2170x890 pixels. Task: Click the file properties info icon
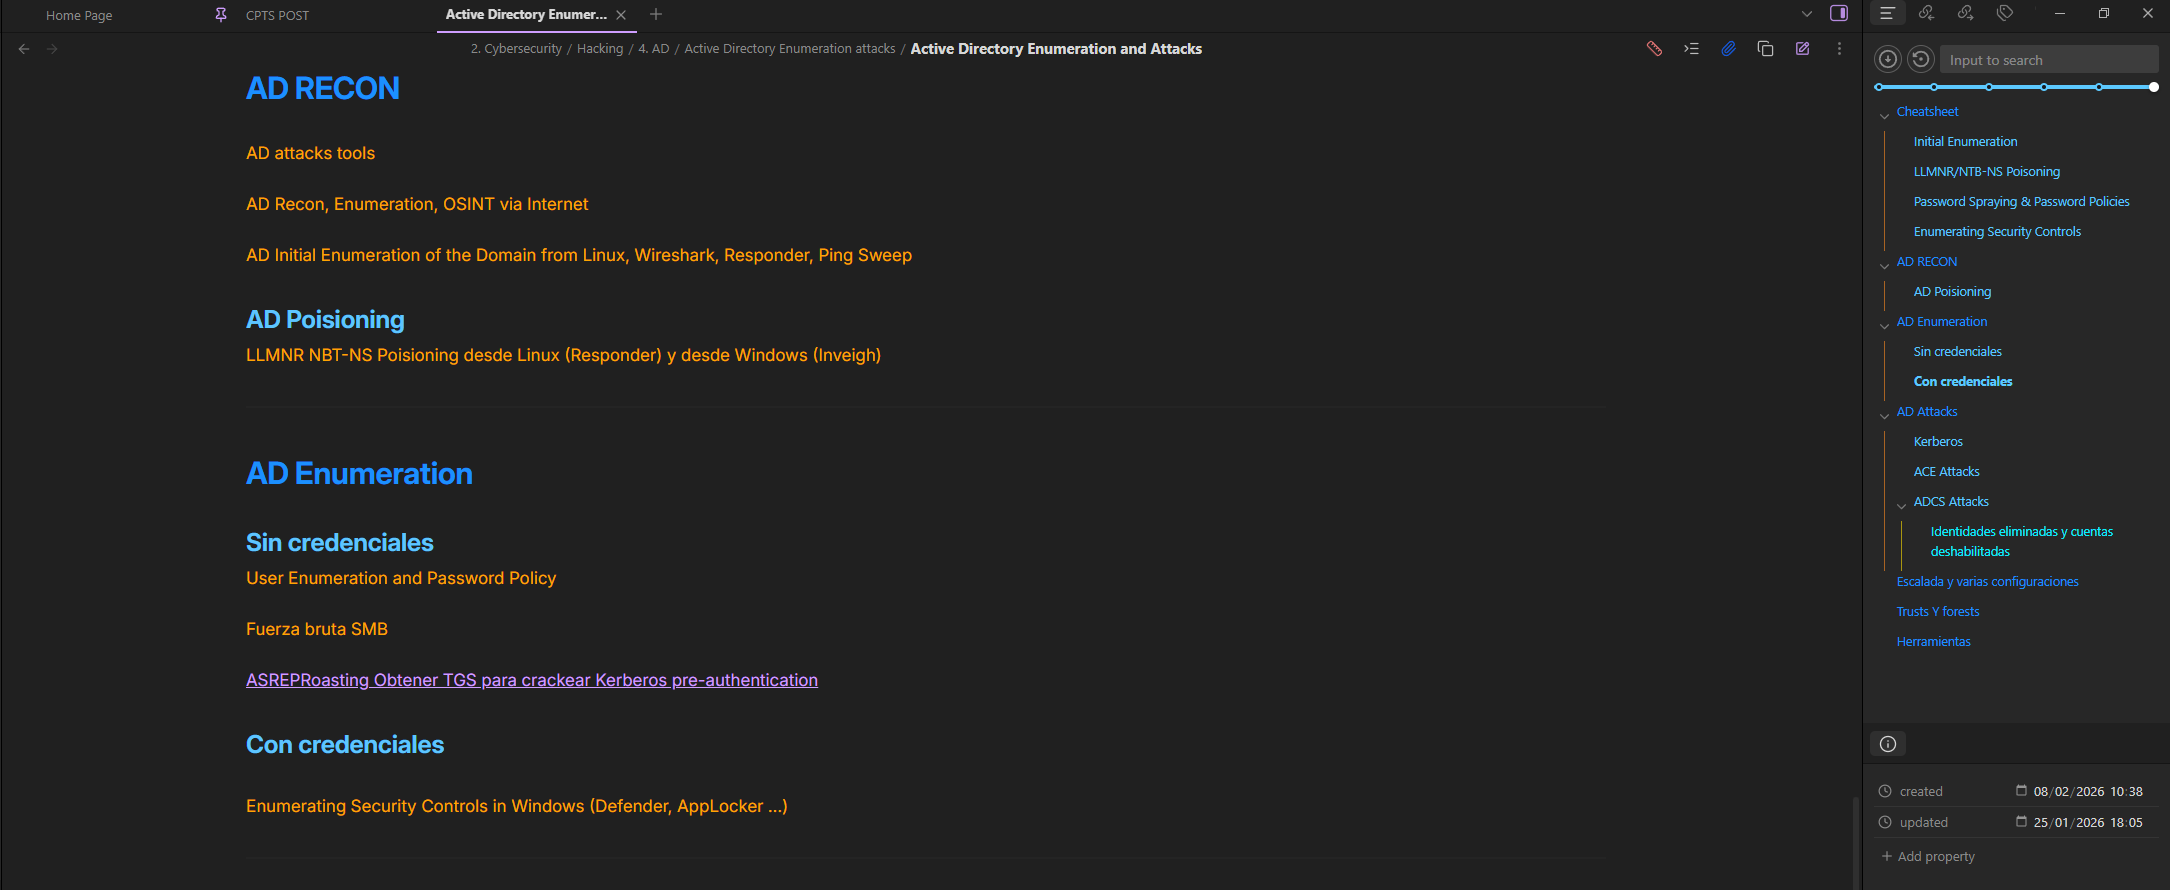click(1888, 744)
